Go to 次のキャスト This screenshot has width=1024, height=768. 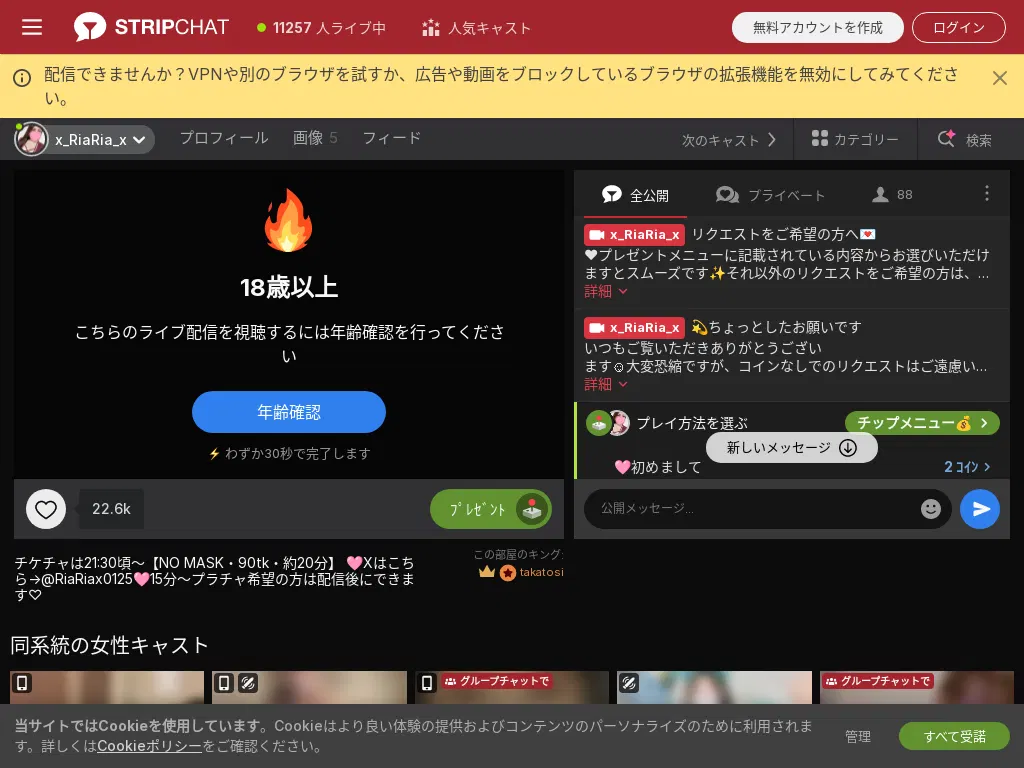pyautogui.click(x=729, y=140)
